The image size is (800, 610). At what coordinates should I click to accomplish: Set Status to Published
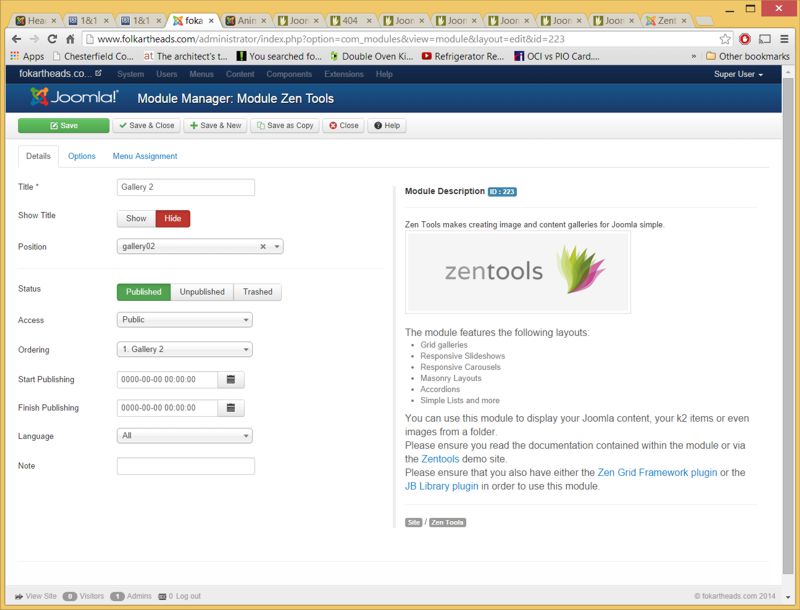pyautogui.click(x=143, y=292)
